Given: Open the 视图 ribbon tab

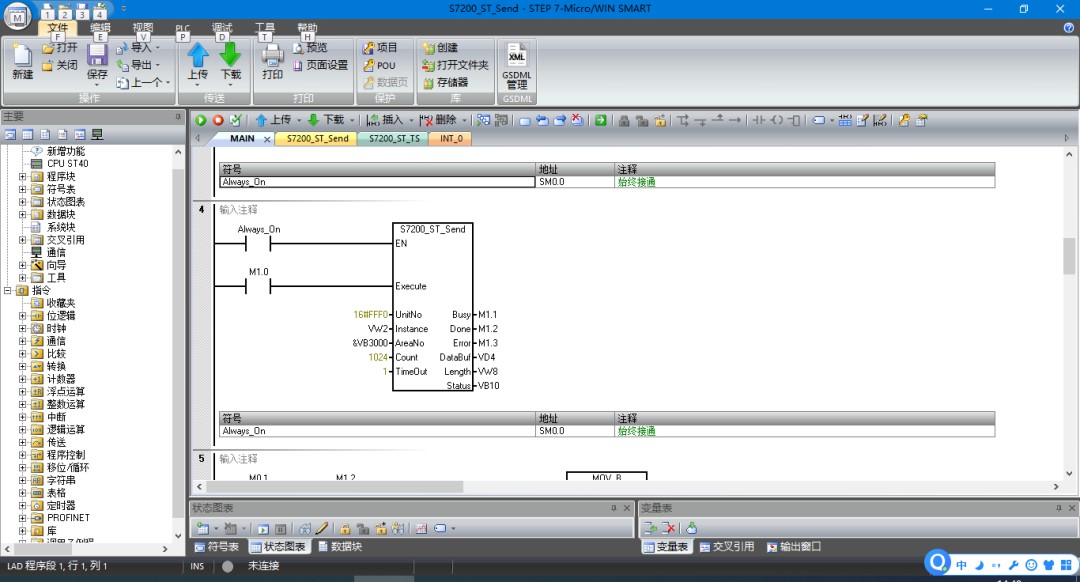Looking at the screenshot, I should (143, 28).
